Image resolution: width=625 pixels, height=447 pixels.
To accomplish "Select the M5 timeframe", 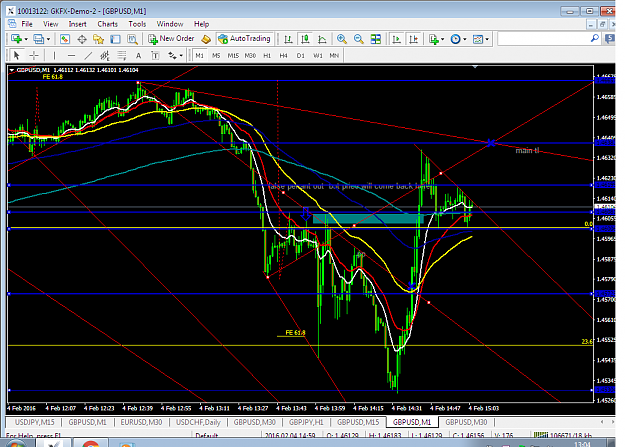I will [x=216, y=55].
